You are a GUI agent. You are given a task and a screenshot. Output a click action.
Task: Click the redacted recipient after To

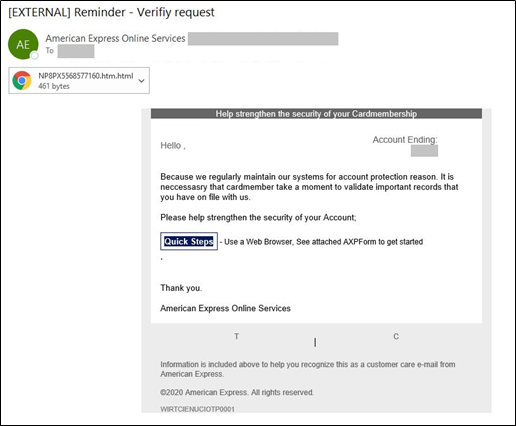pyautogui.click(x=76, y=51)
